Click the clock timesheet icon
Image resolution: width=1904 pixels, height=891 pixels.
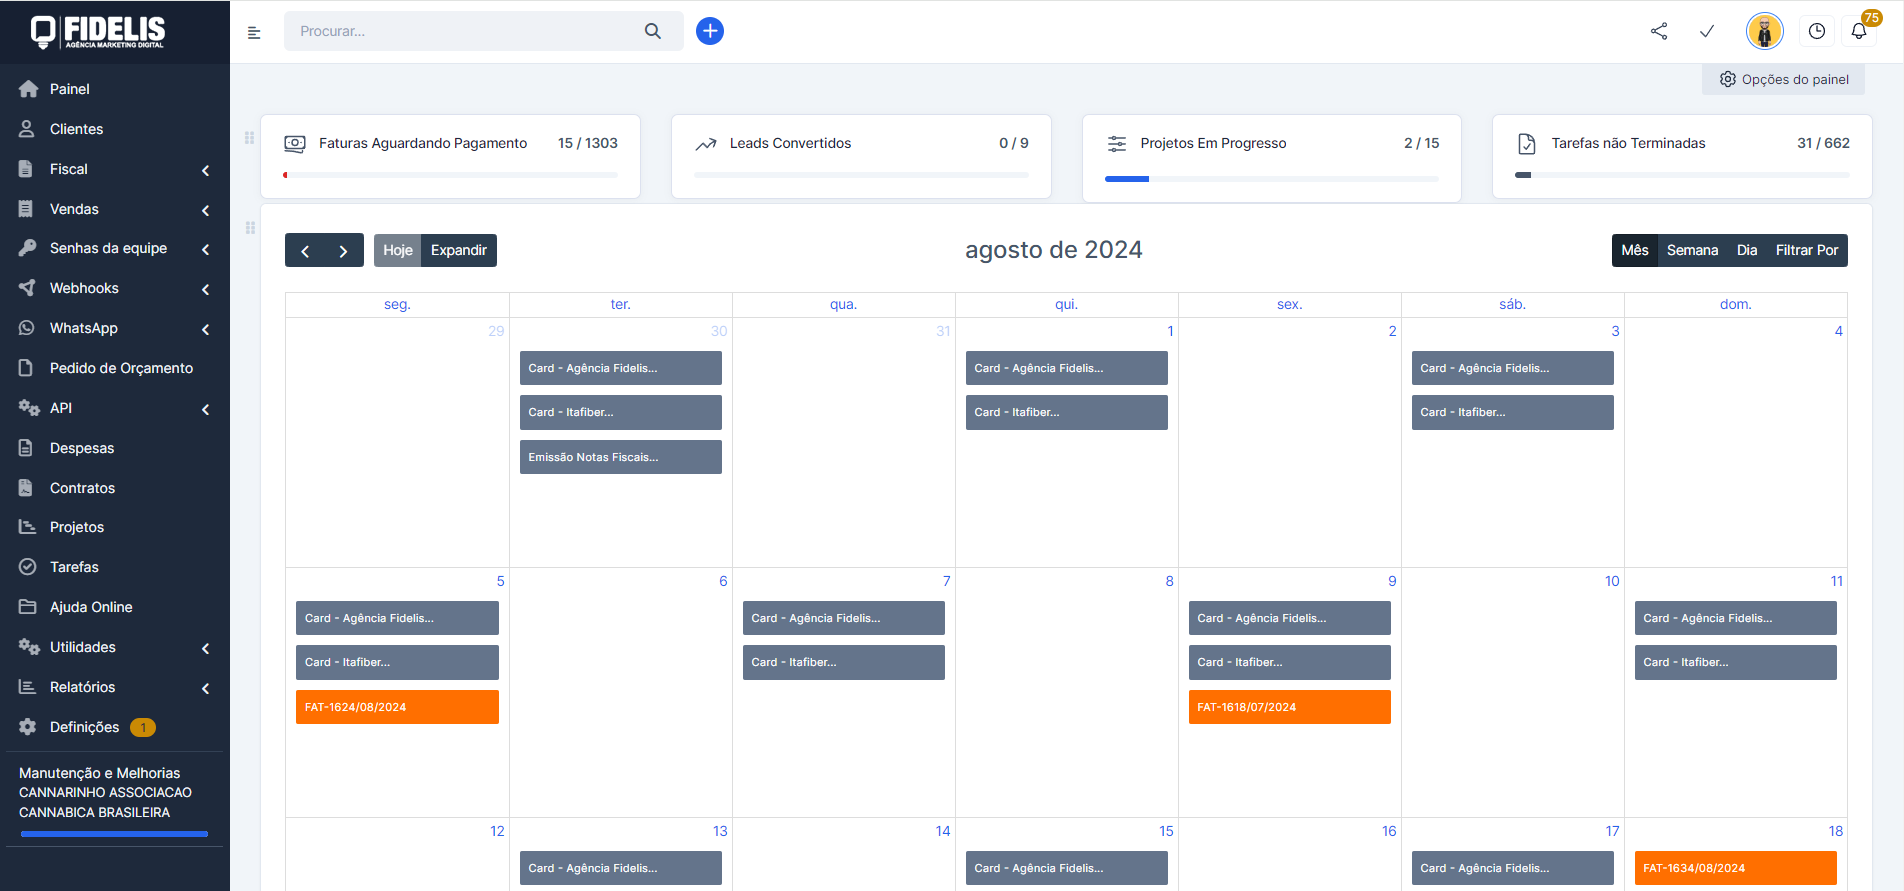click(x=1817, y=31)
